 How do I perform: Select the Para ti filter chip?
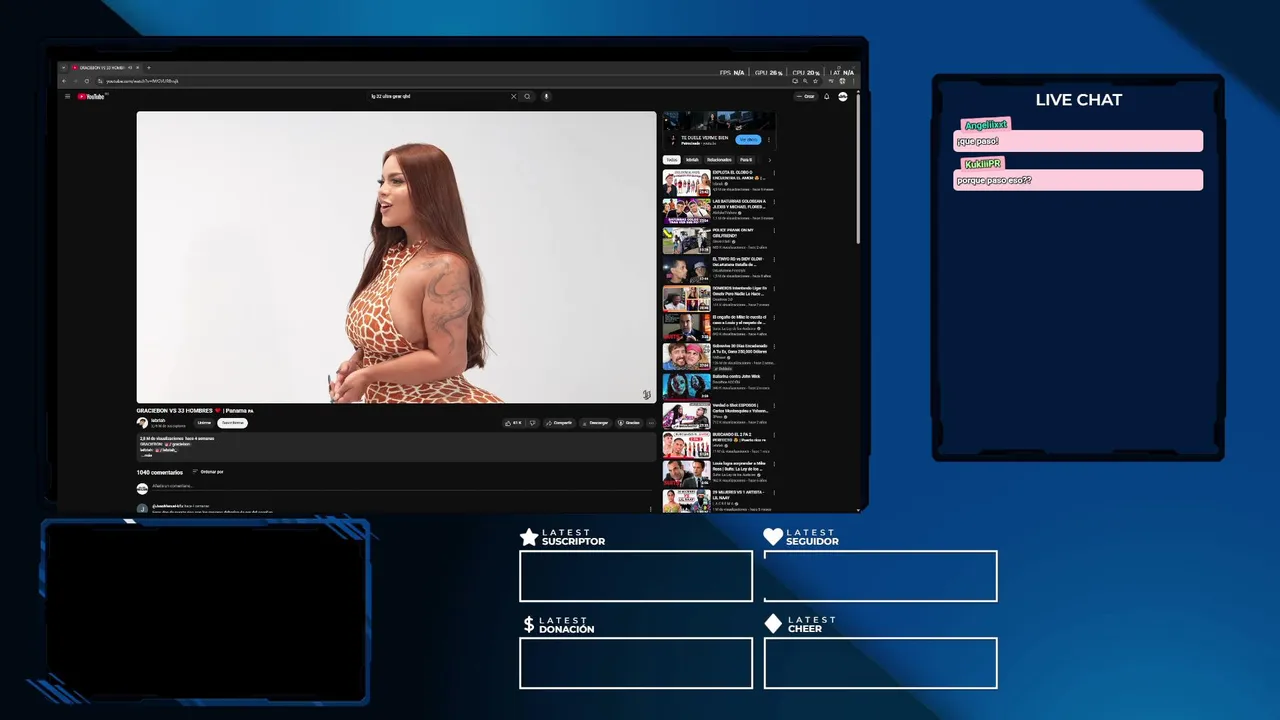pos(746,160)
